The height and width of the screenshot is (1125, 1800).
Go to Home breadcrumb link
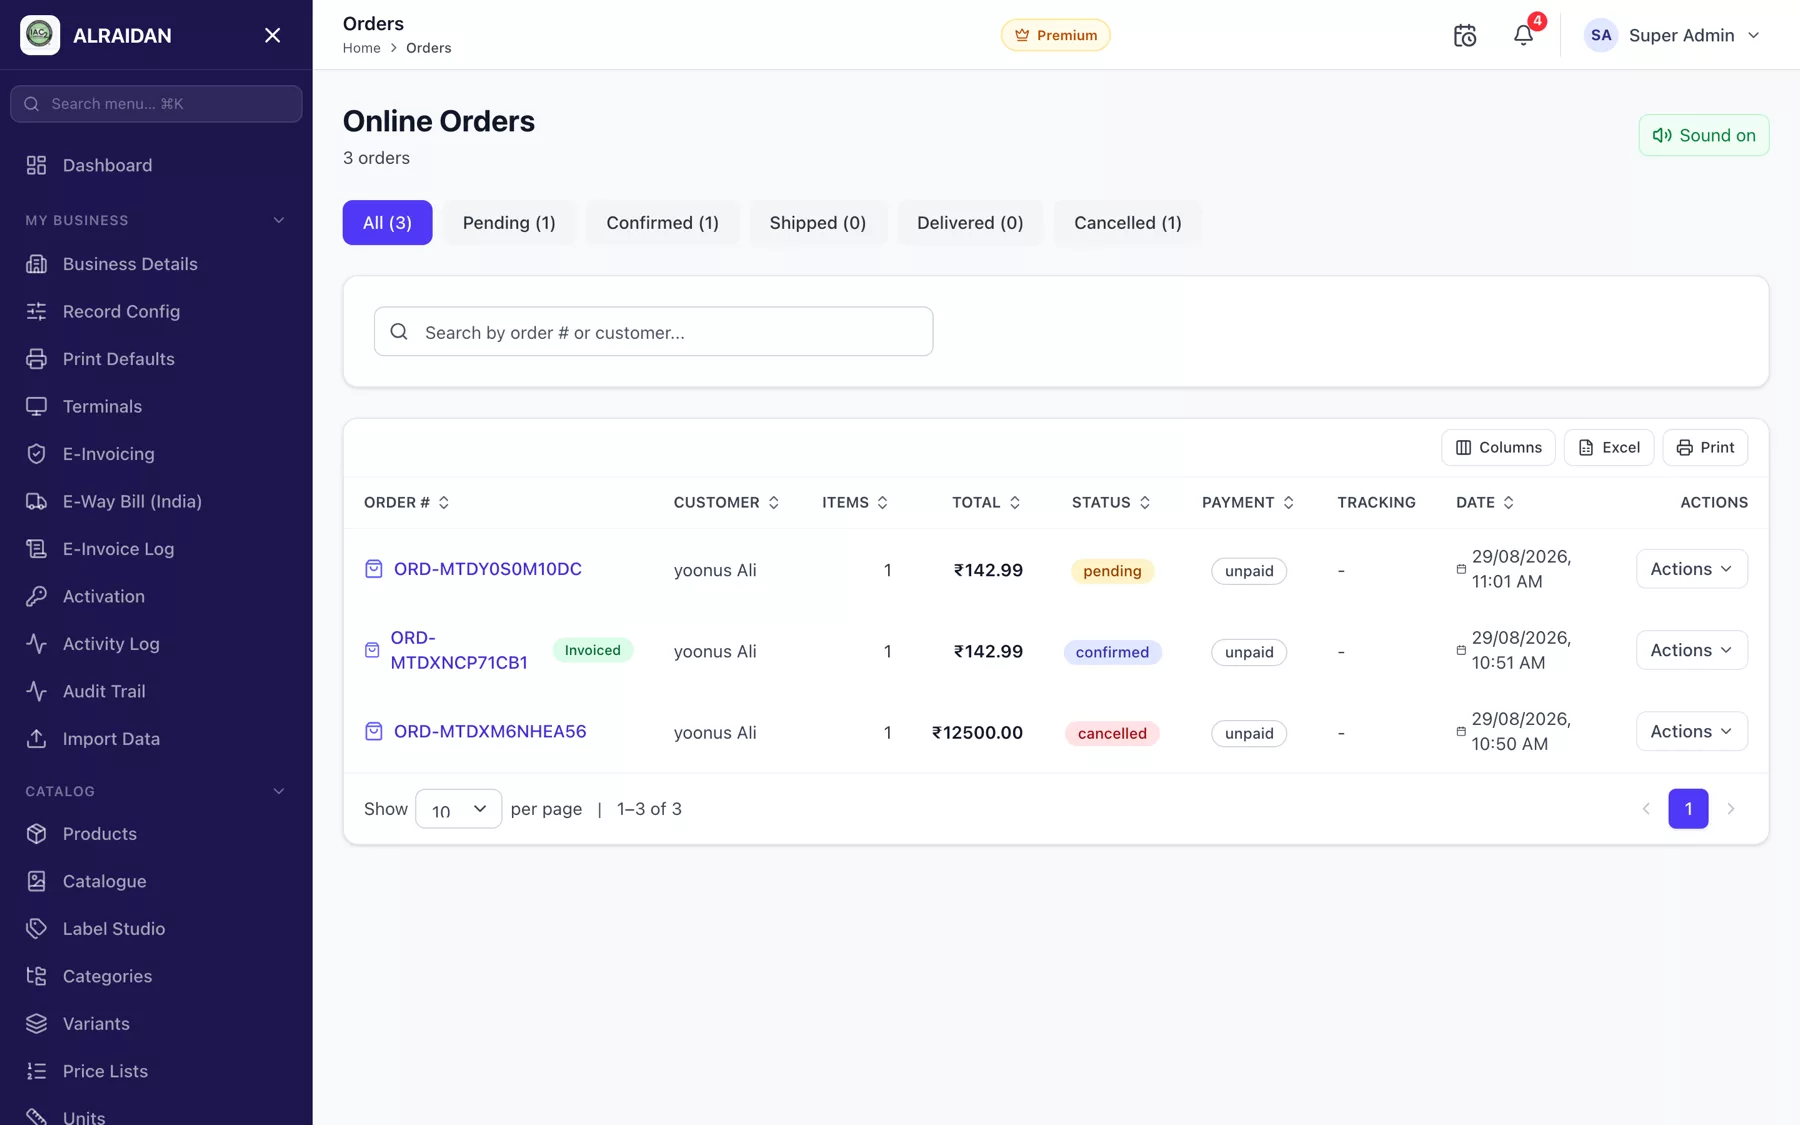tap(362, 48)
